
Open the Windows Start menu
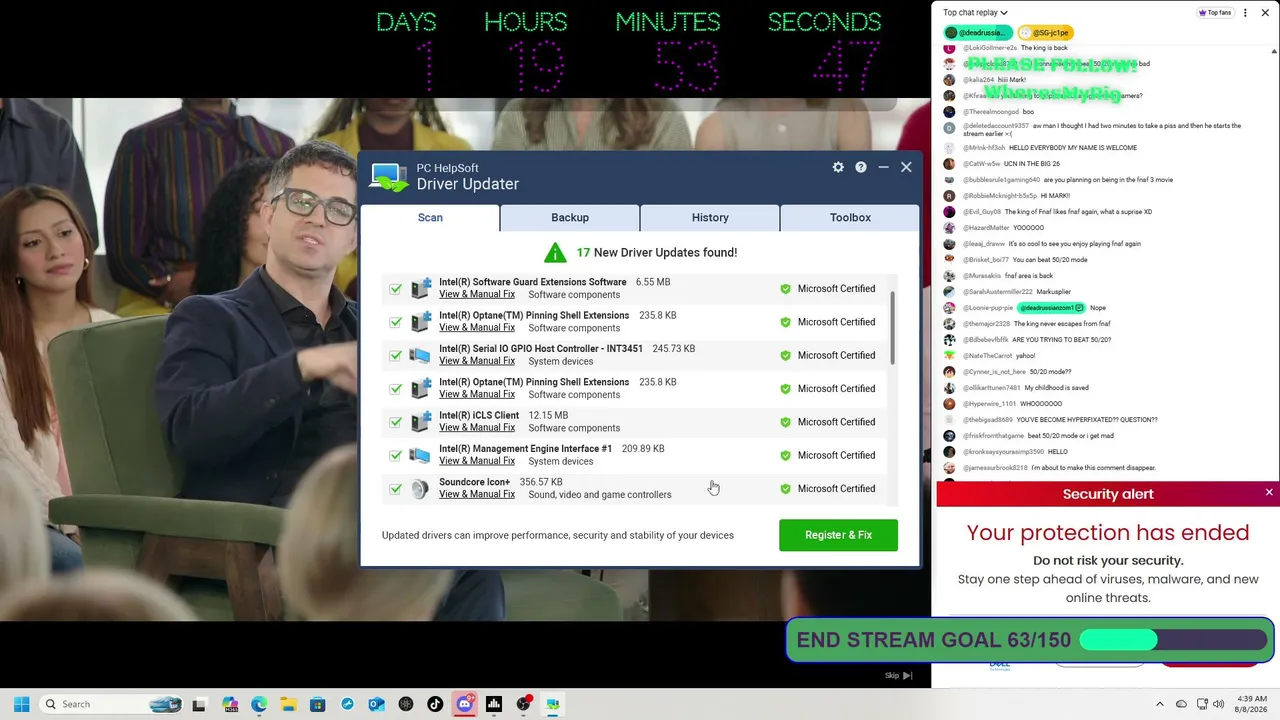[21, 704]
